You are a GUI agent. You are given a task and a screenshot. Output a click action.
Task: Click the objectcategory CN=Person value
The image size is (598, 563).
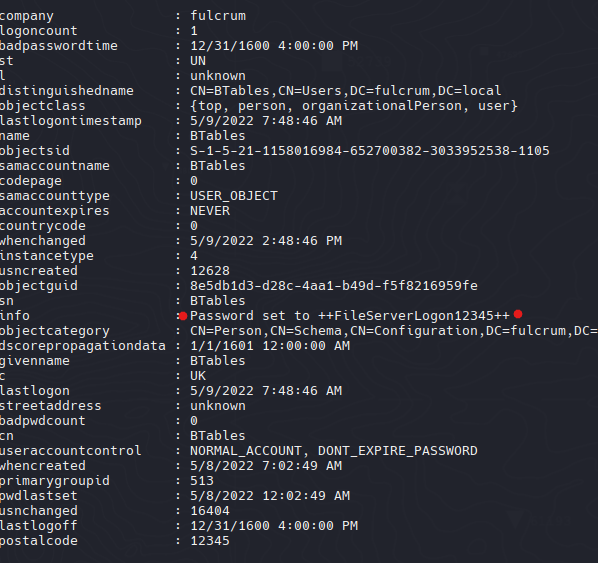pyautogui.click(x=394, y=331)
